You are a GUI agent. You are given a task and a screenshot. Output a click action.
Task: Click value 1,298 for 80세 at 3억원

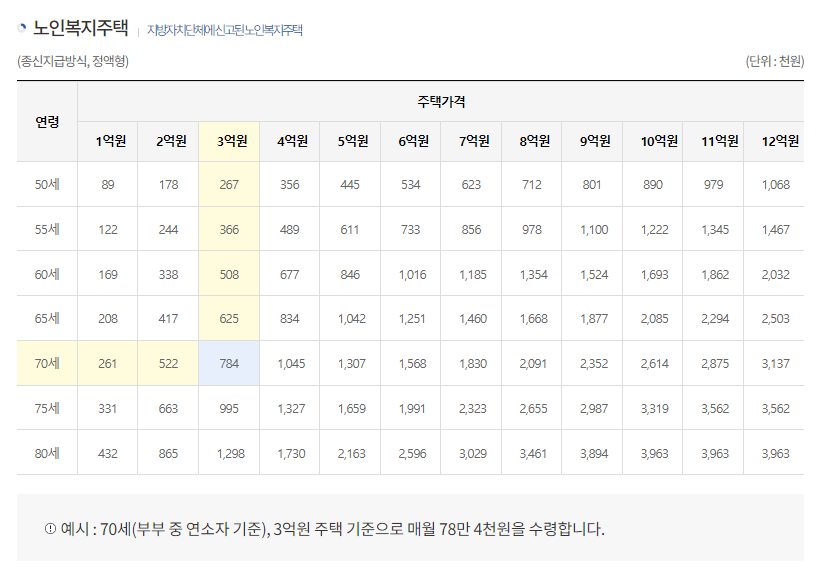(x=231, y=453)
